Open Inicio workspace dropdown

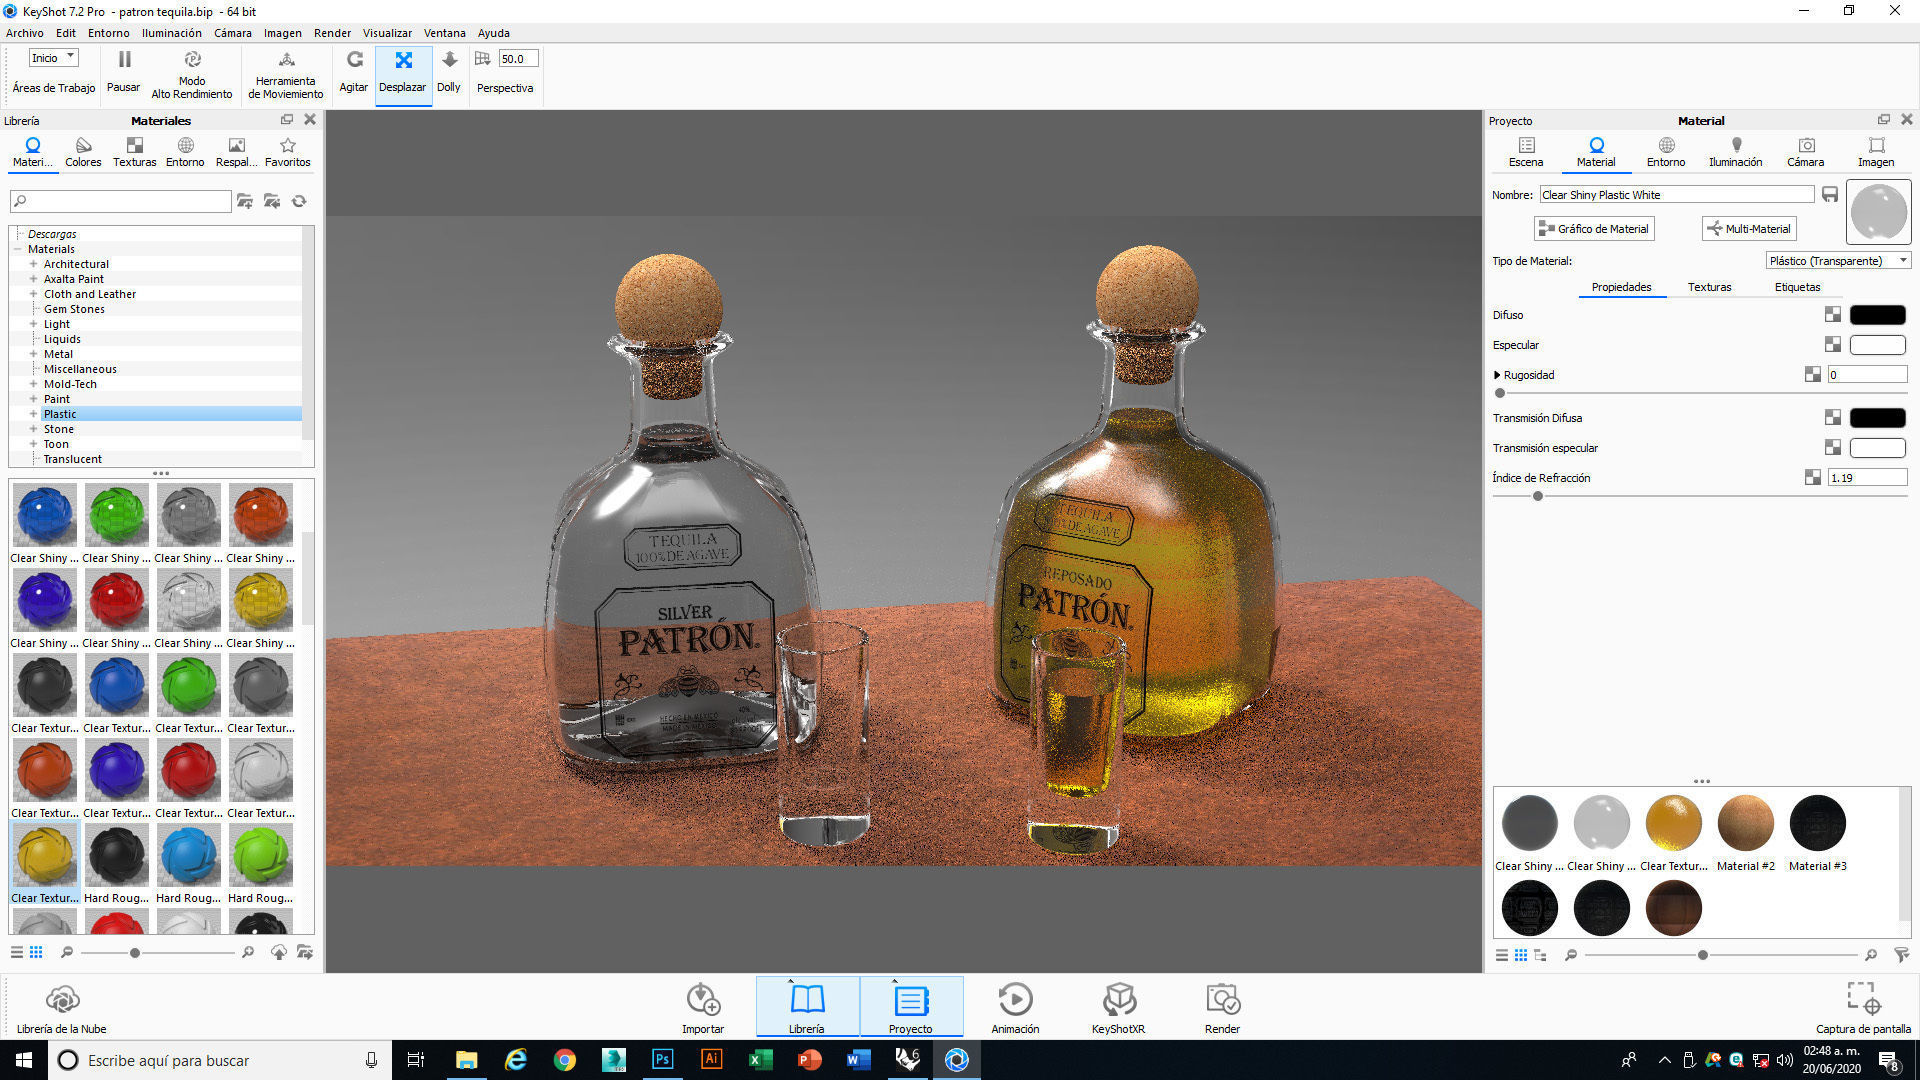[x=53, y=58]
